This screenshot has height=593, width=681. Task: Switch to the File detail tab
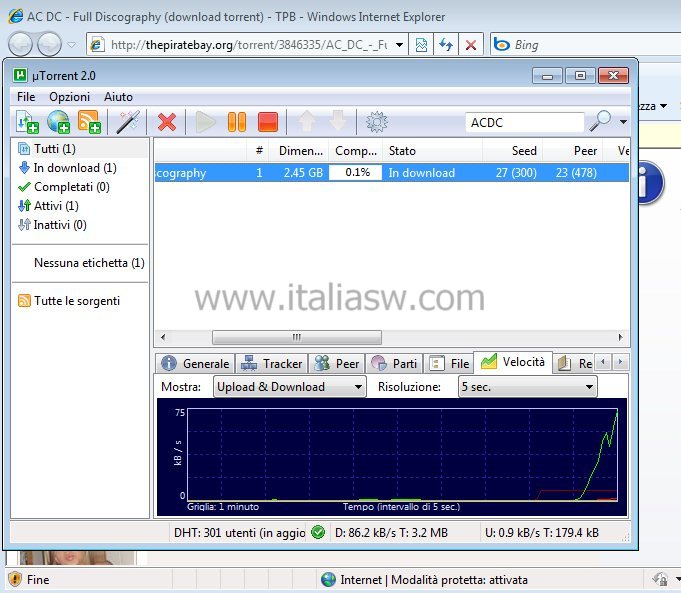(449, 363)
